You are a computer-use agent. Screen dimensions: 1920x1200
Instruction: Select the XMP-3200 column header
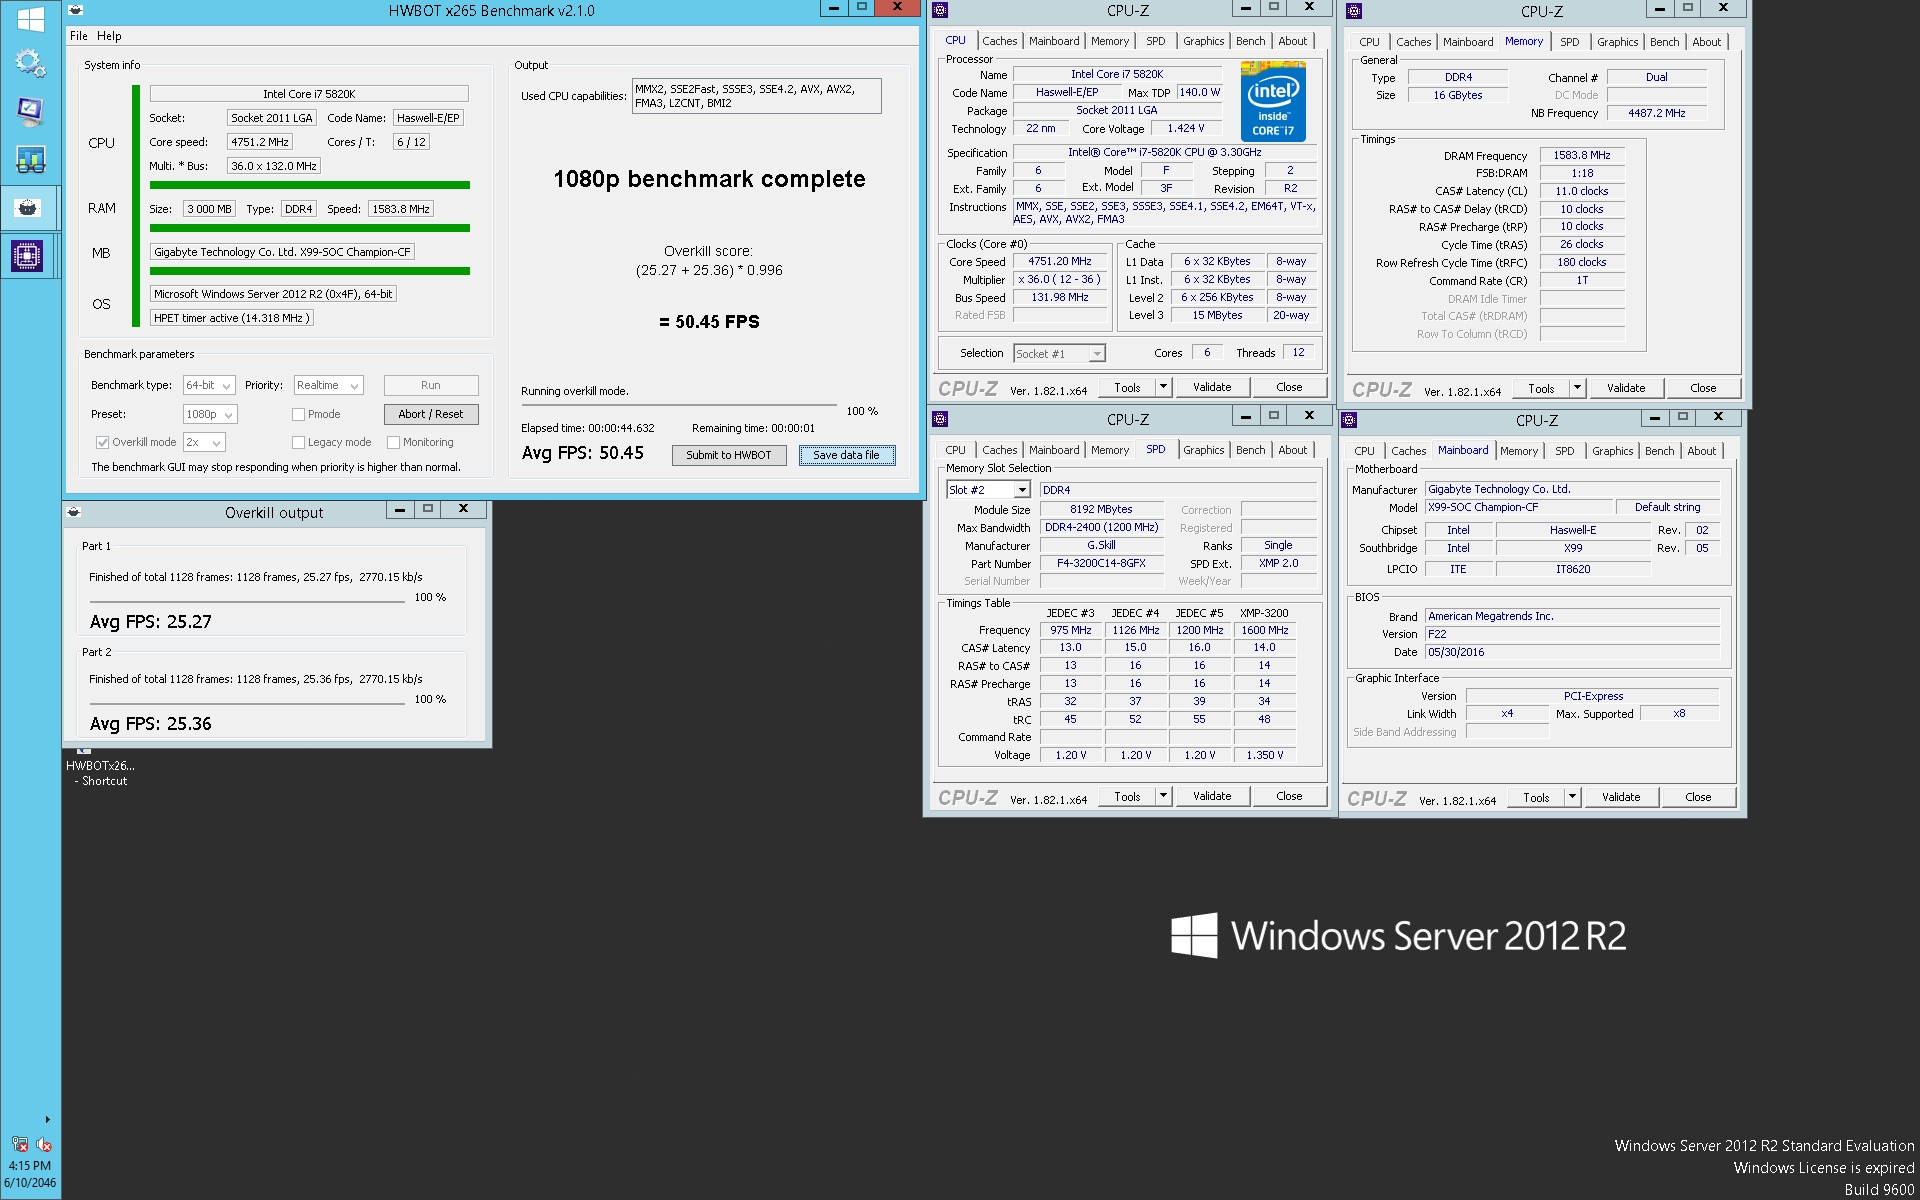[x=1264, y=613]
